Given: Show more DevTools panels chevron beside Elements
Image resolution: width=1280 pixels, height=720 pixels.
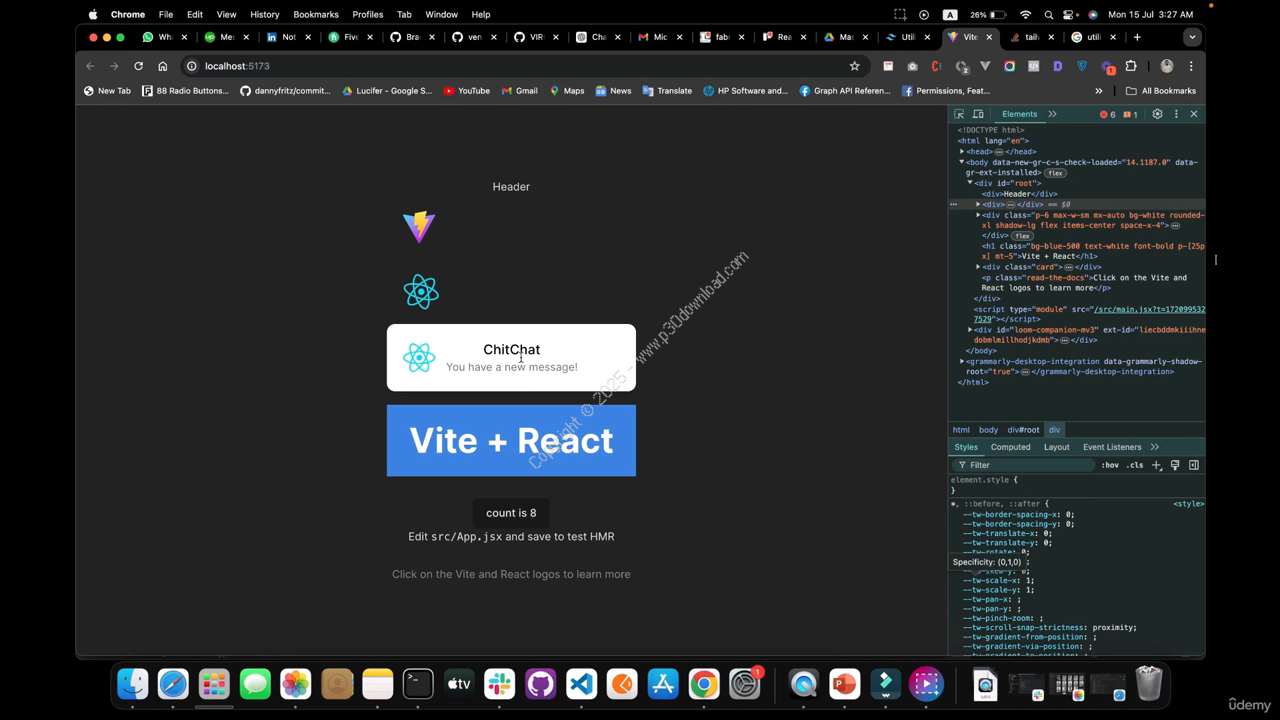Looking at the screenshot, I should (x=1052, y=114).
